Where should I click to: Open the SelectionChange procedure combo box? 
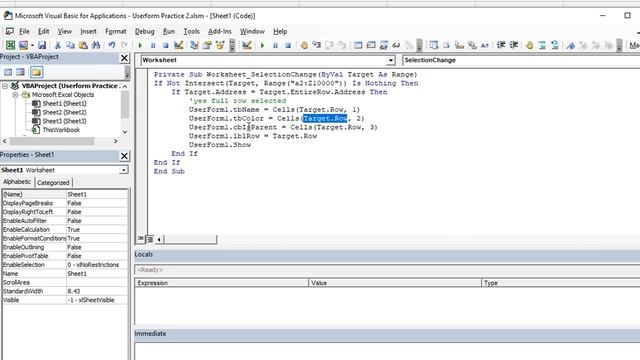point(521,60)
